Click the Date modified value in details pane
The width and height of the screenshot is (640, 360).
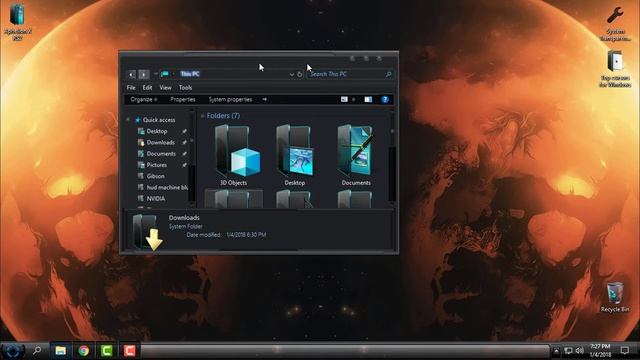click(x=247, y=235)
